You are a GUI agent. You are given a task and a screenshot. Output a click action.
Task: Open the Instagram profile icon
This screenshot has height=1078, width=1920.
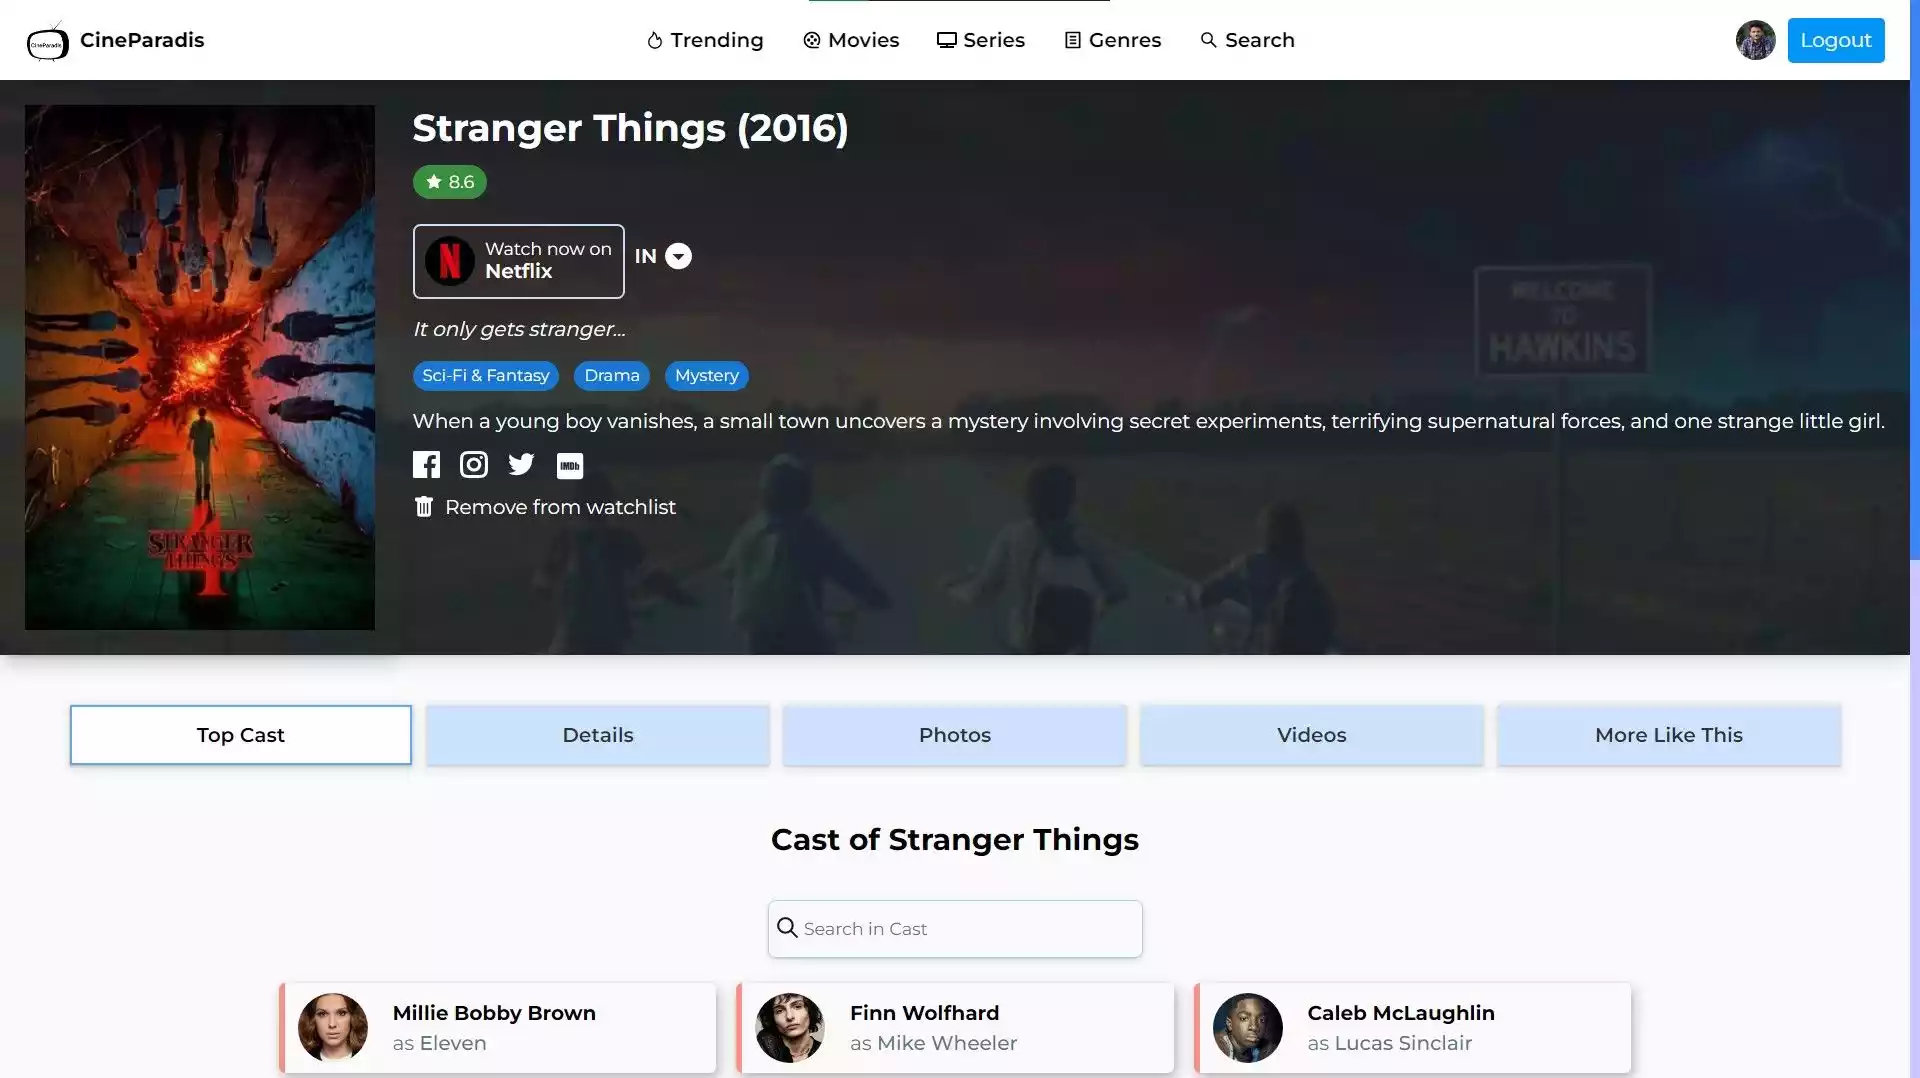[474, 464]
